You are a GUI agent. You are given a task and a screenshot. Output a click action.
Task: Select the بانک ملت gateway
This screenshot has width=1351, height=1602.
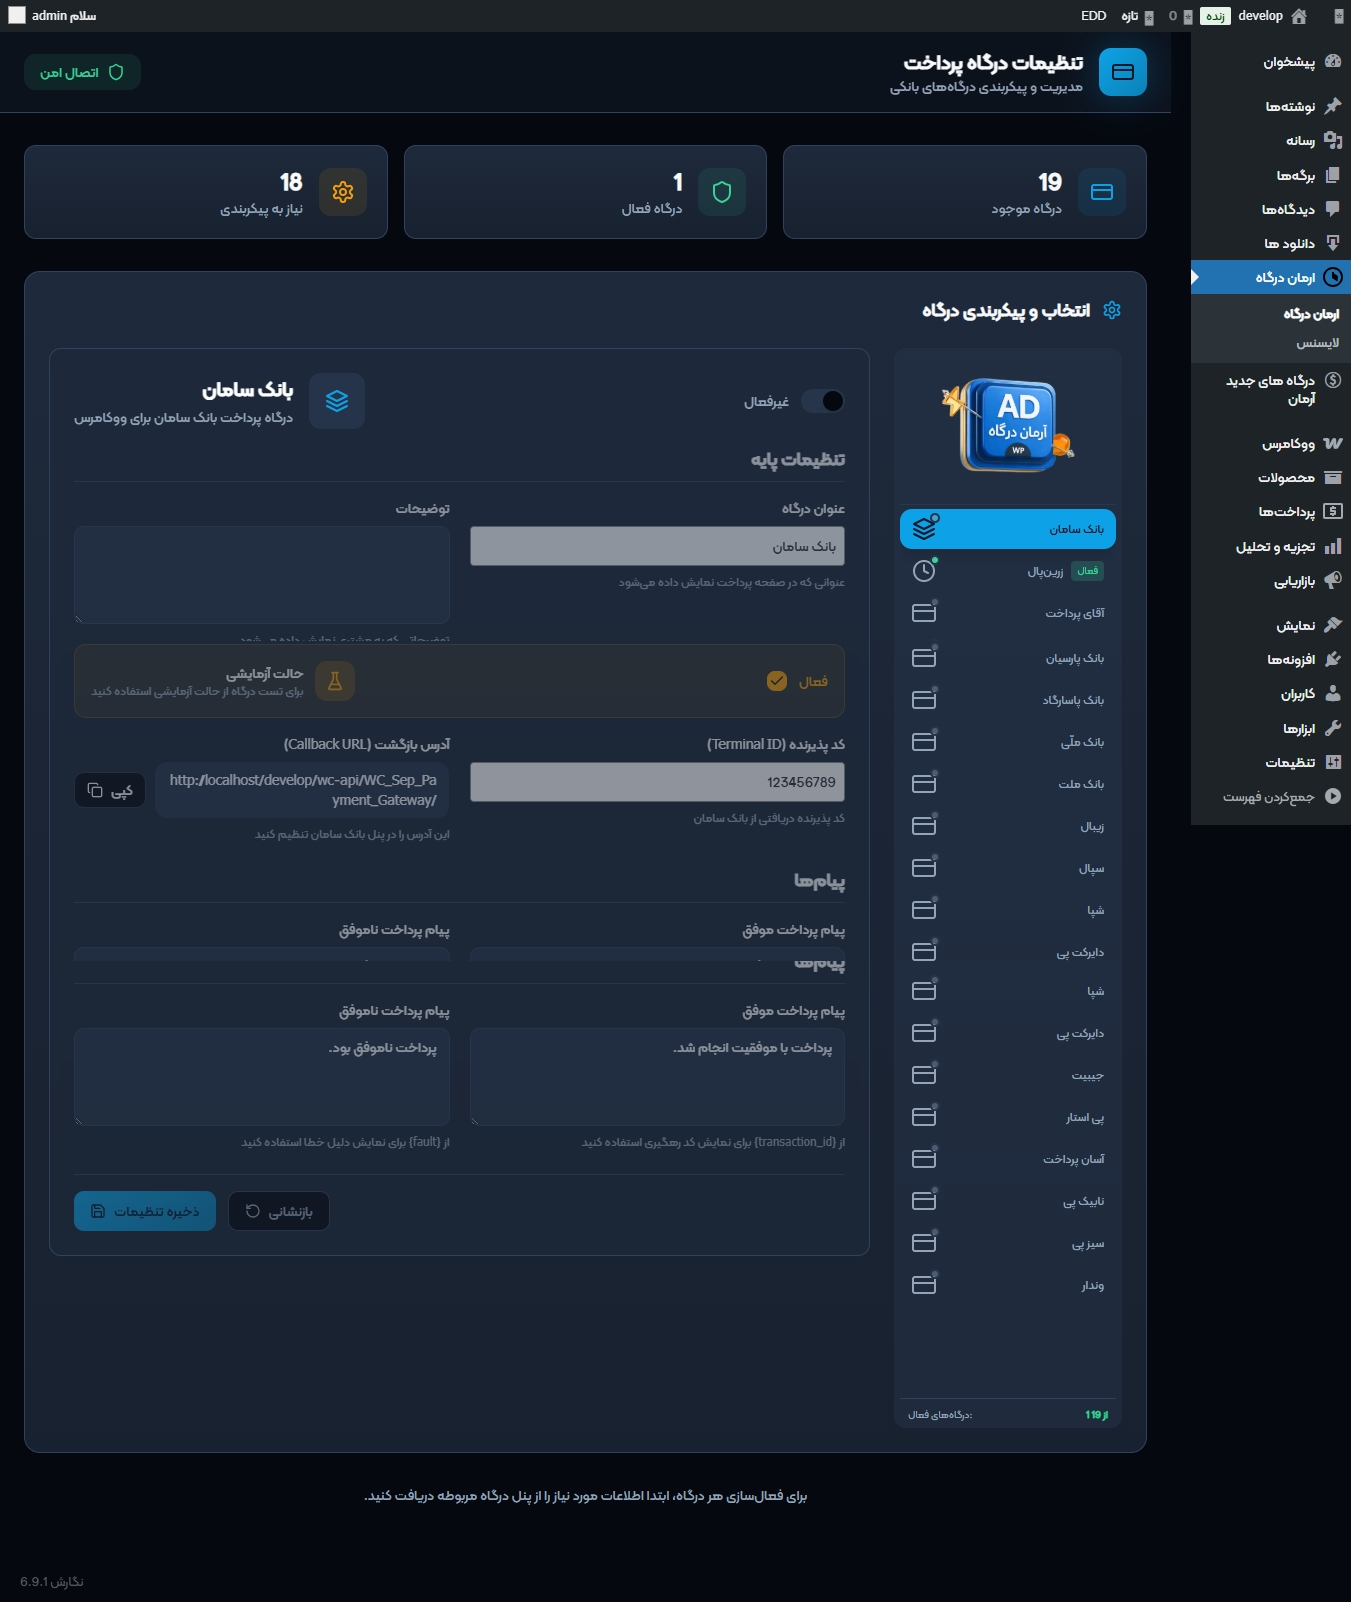[x=1008, y=784]
